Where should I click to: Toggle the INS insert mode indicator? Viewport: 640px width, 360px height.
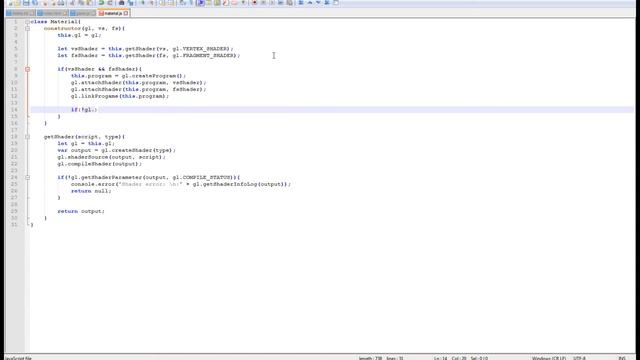click(622, 358)
